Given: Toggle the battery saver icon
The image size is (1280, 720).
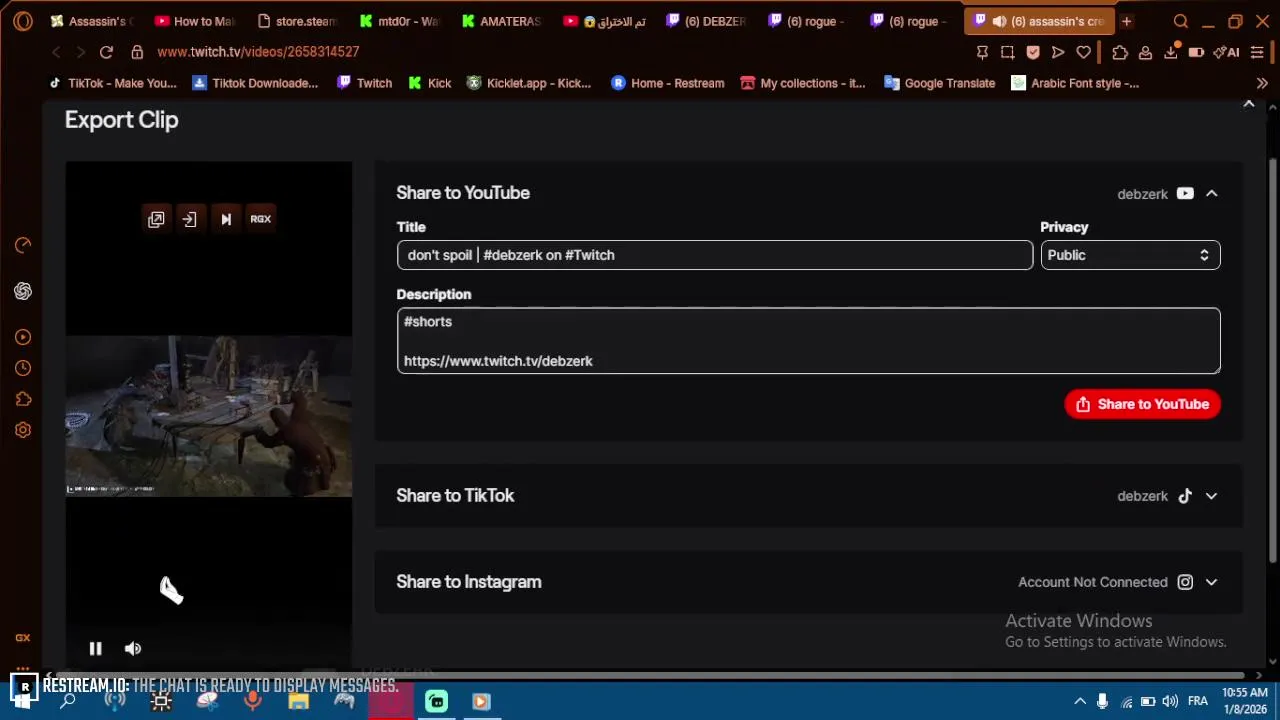Looking at the screenshot, I should (x=1196, y=52).
